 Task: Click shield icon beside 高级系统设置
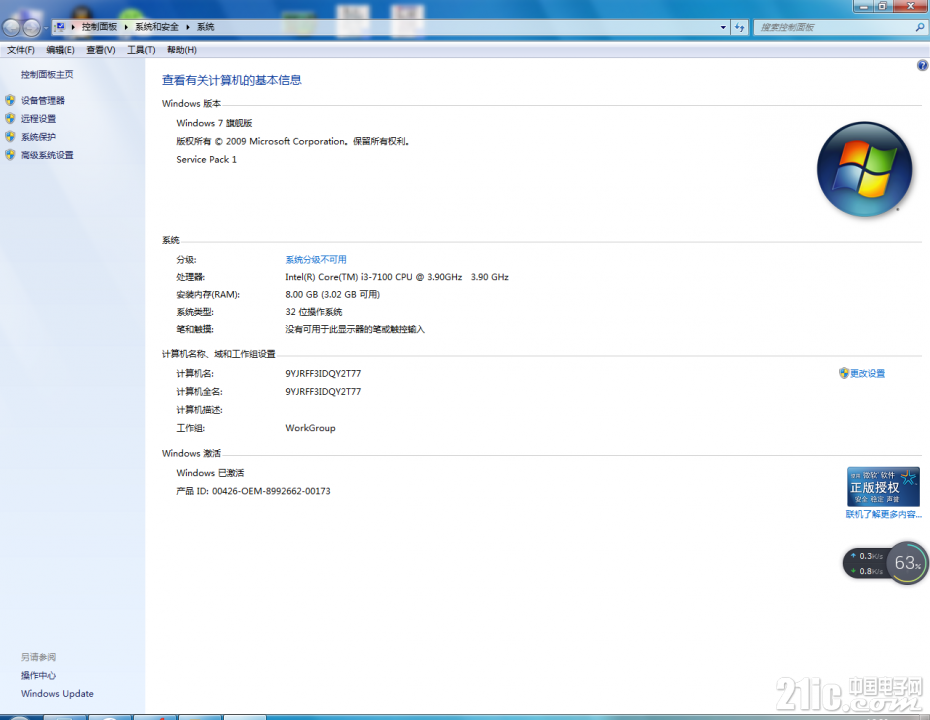coord(10,155)
